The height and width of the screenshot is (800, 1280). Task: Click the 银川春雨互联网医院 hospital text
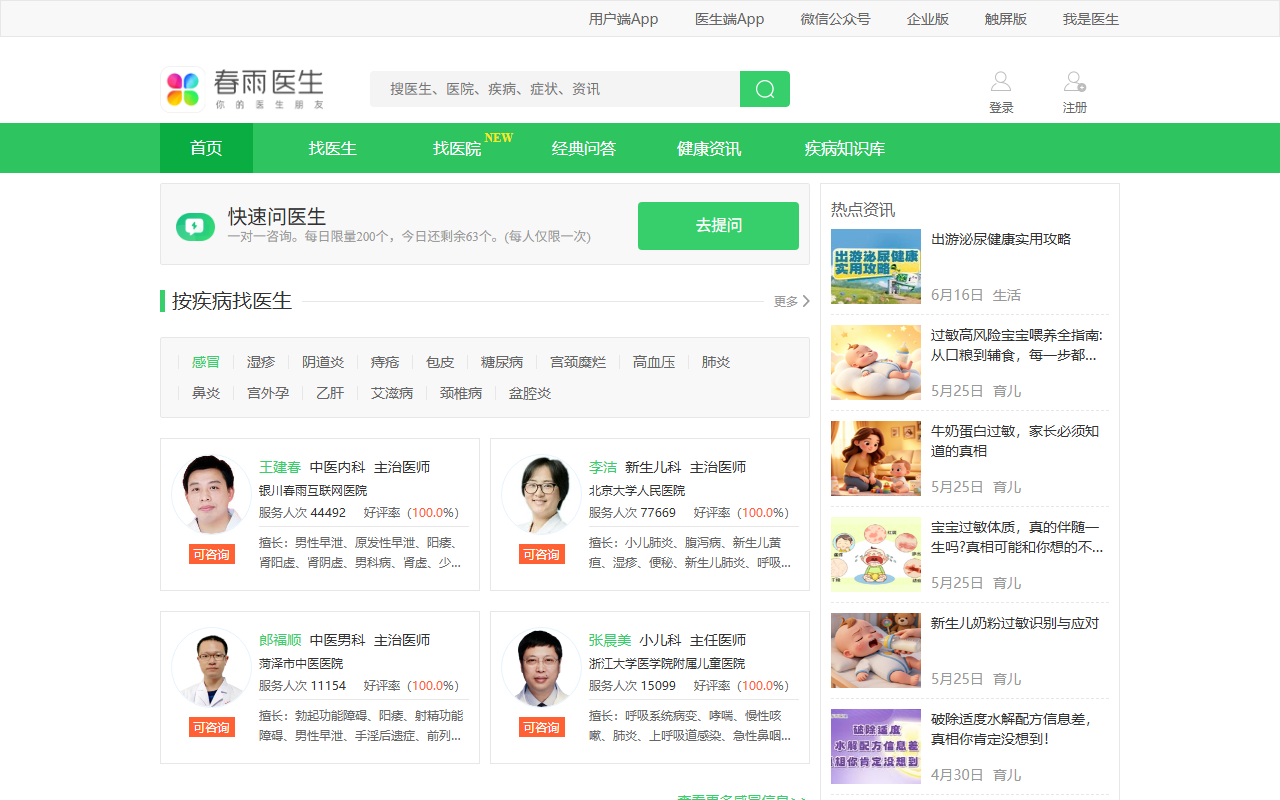313,491
